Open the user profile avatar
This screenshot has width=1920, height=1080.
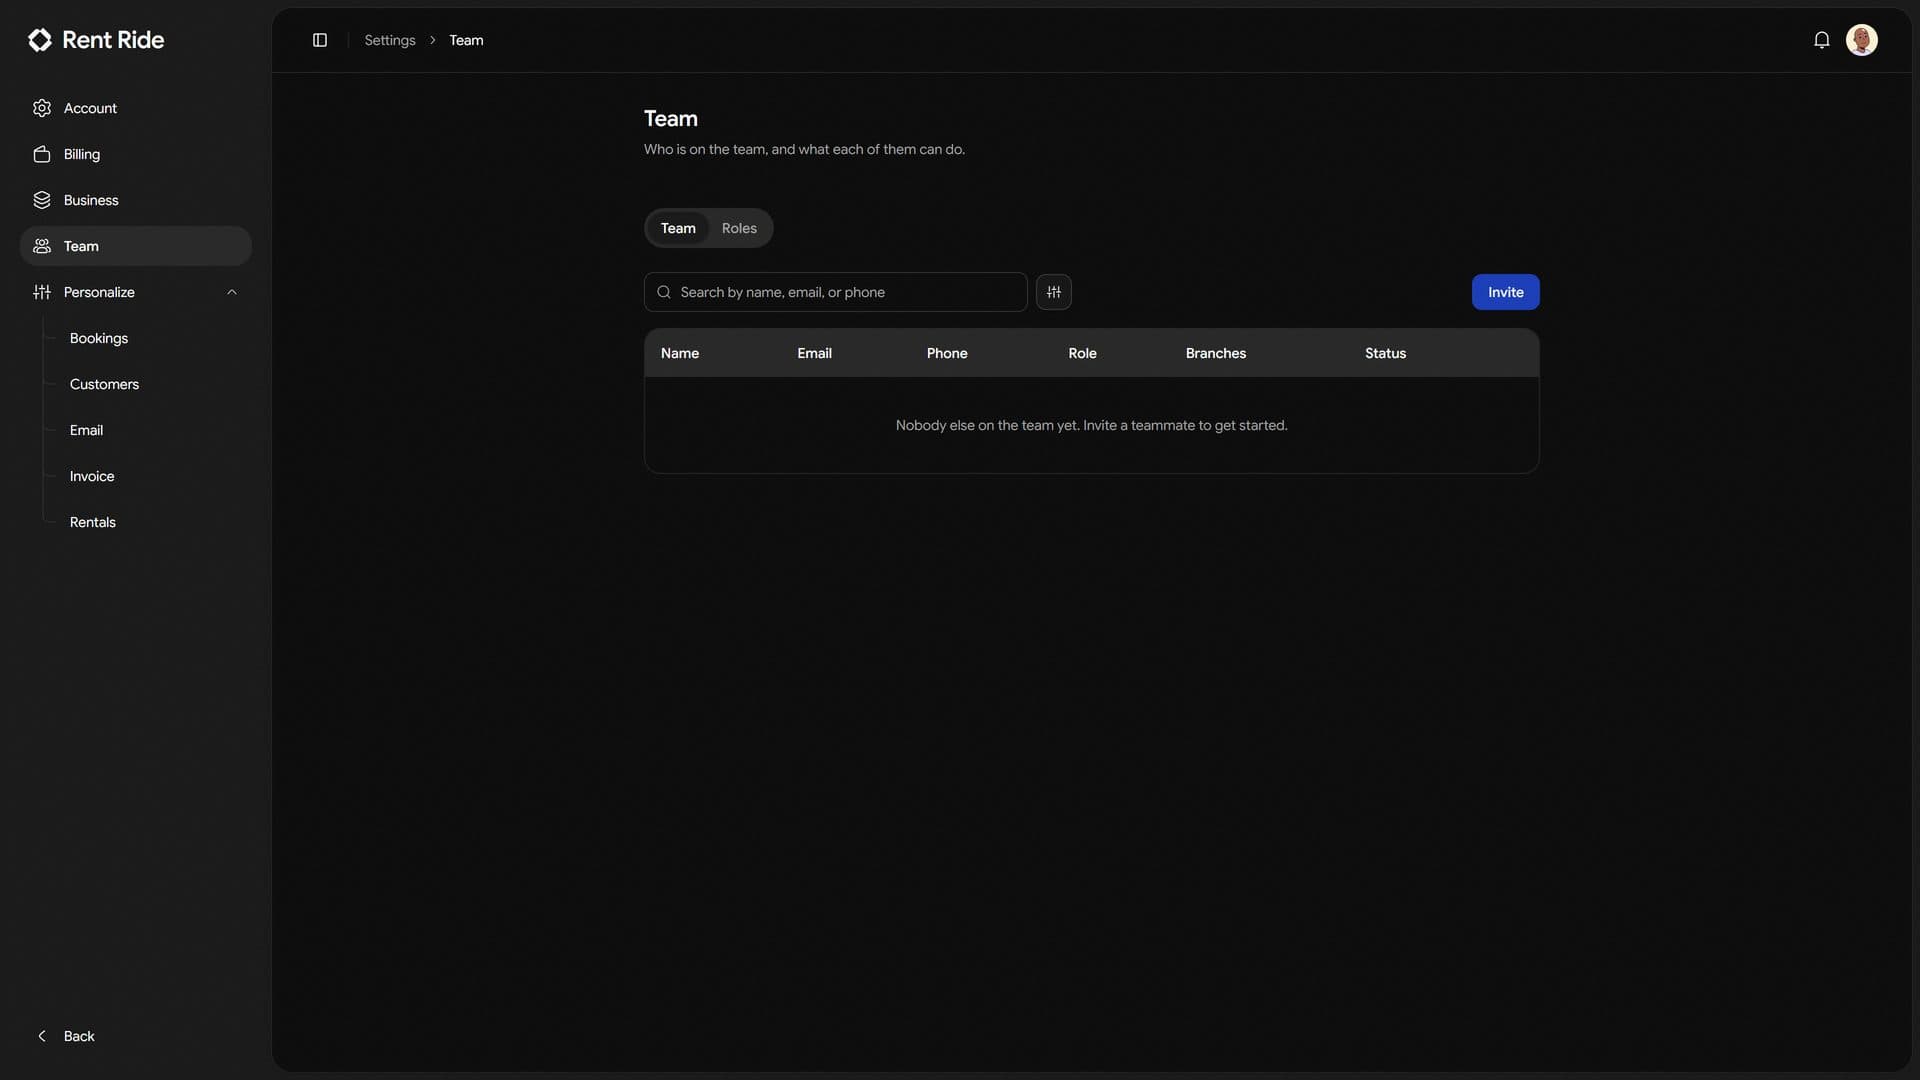[x=1862, y=40]
